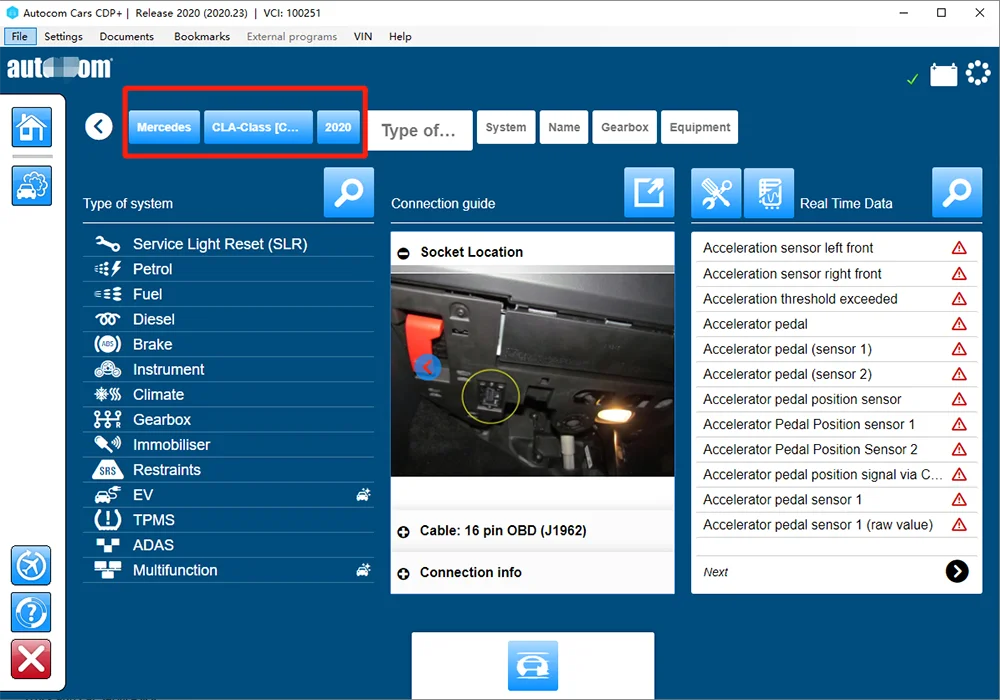Screen dimensions: 1000x700
Task: Select the TPMS tyre pressure icon
Action: (107, 520)
